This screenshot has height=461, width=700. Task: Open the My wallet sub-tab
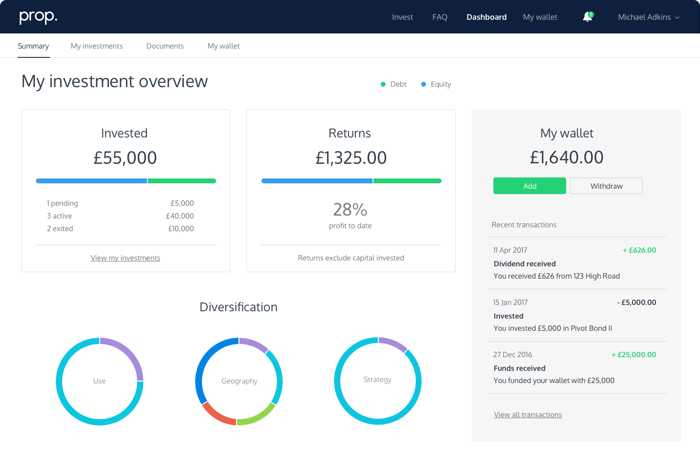(x=224, y=46)
